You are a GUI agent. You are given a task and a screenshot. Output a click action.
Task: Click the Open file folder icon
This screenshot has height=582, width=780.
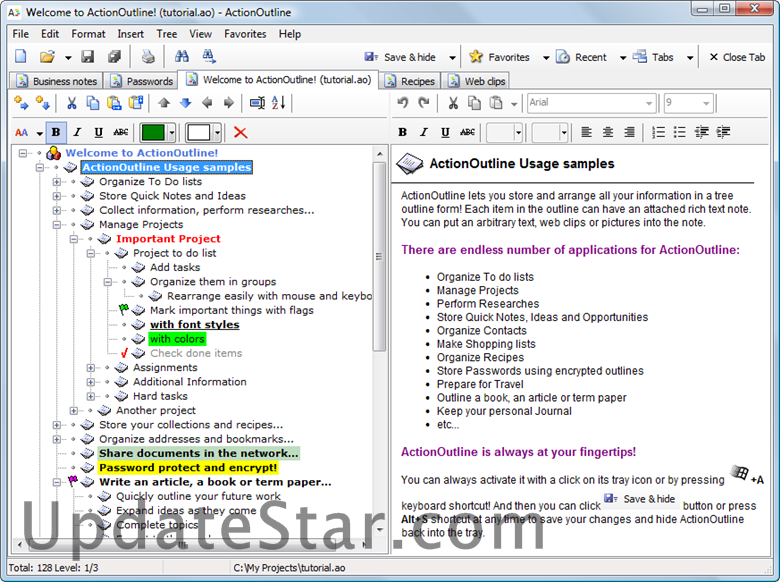click(47, 57)
